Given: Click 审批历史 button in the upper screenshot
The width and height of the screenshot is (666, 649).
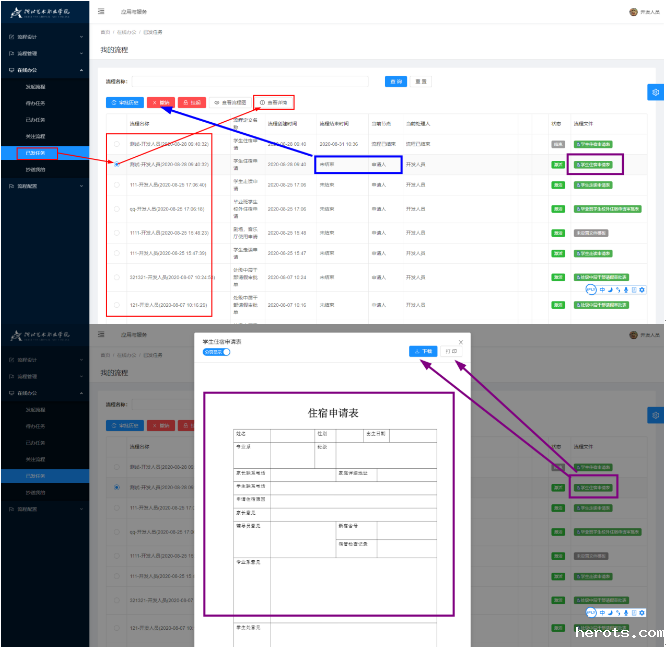Looking at the screenshot, I should (x=125, y=102).
